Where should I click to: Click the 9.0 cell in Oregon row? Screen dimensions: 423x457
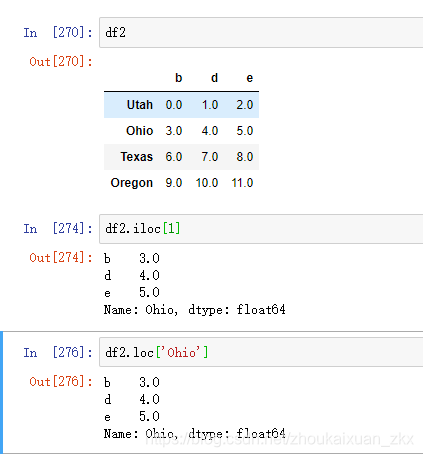tap(174, 183)
